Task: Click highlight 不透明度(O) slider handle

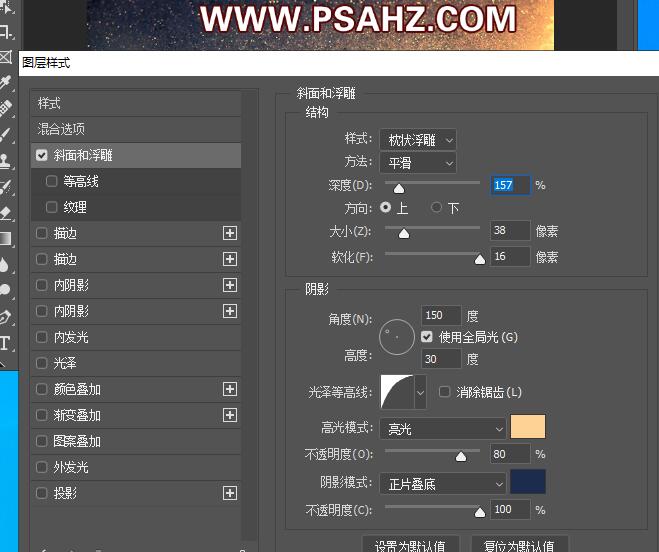Action: tap(461, 457)
